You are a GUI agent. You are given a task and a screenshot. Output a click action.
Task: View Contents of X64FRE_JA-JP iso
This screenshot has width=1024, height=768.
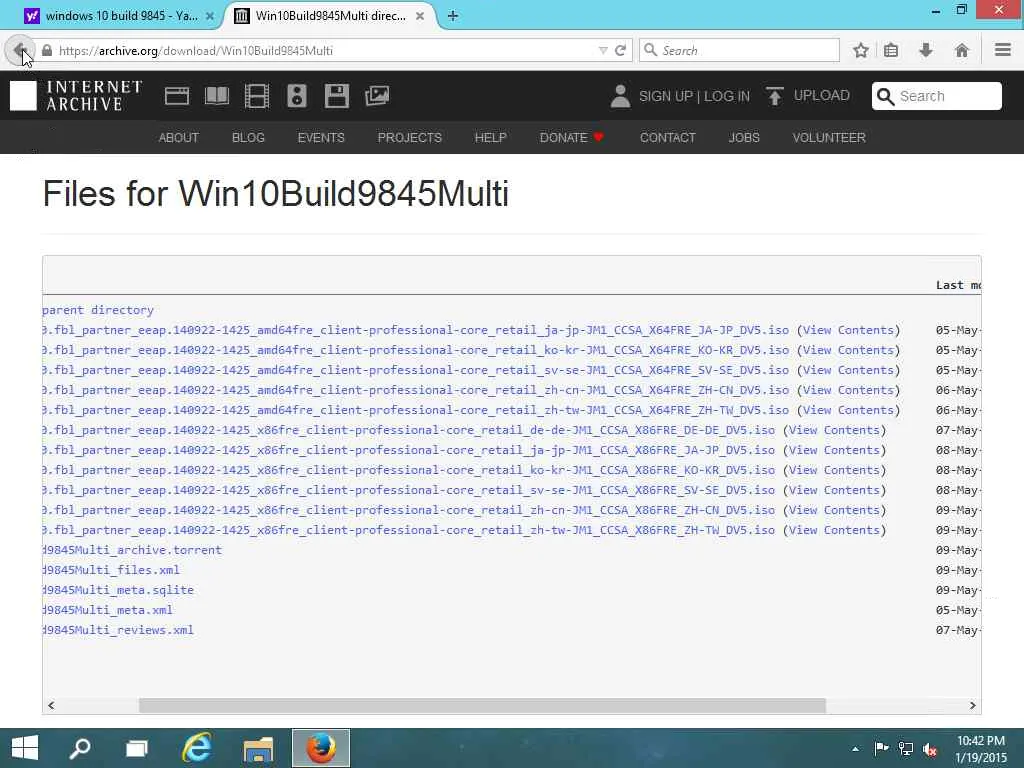(x=848, y=330)
